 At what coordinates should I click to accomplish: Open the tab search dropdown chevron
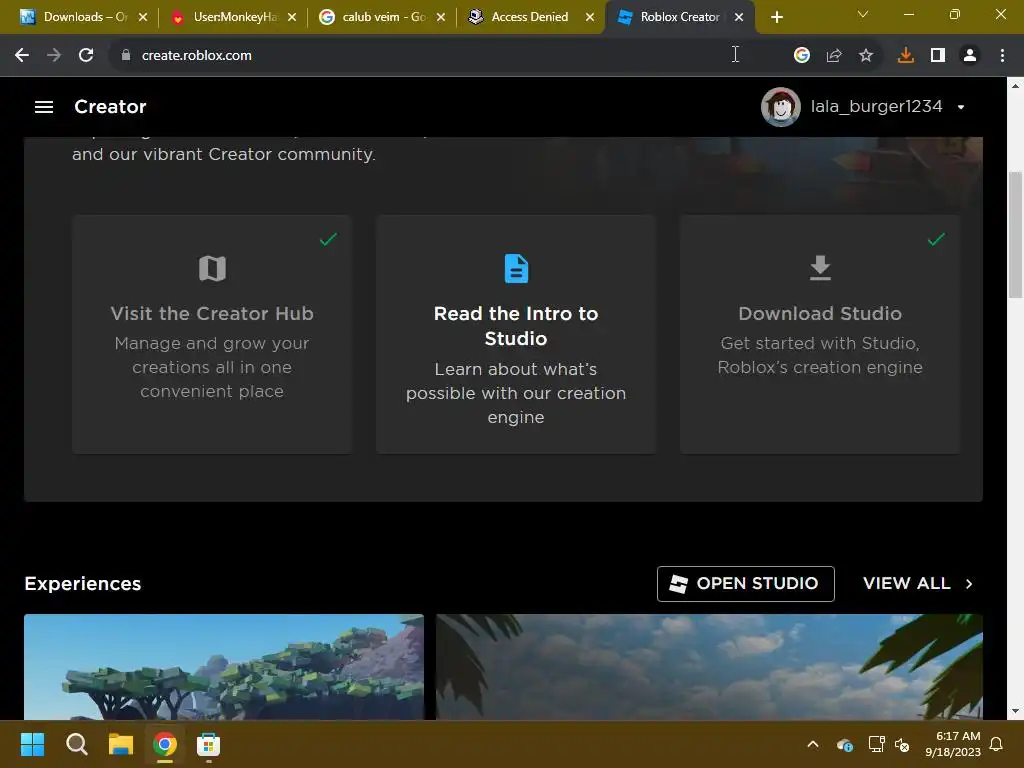[863, 14]
